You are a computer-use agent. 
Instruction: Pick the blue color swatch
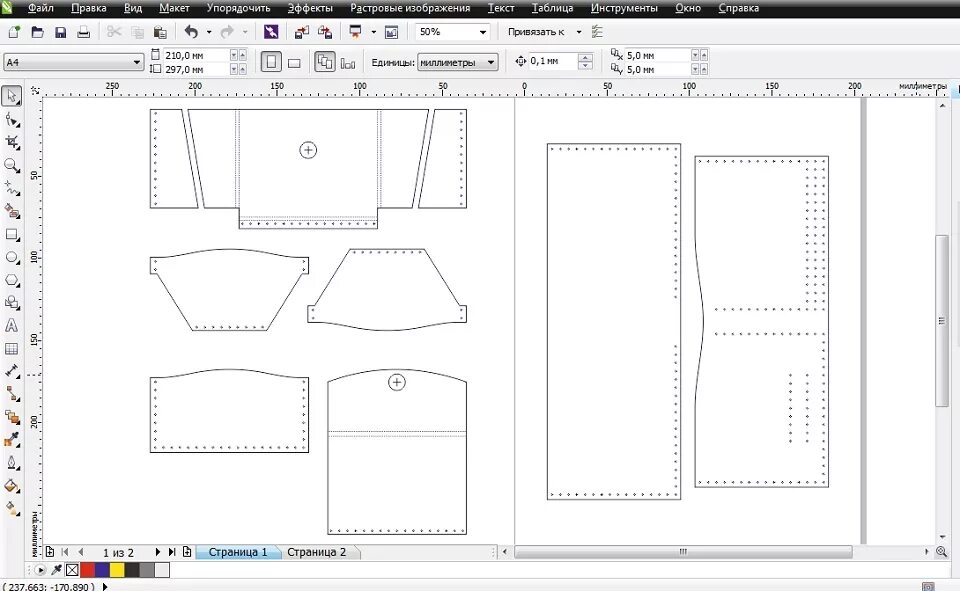[x=102, y=570]
